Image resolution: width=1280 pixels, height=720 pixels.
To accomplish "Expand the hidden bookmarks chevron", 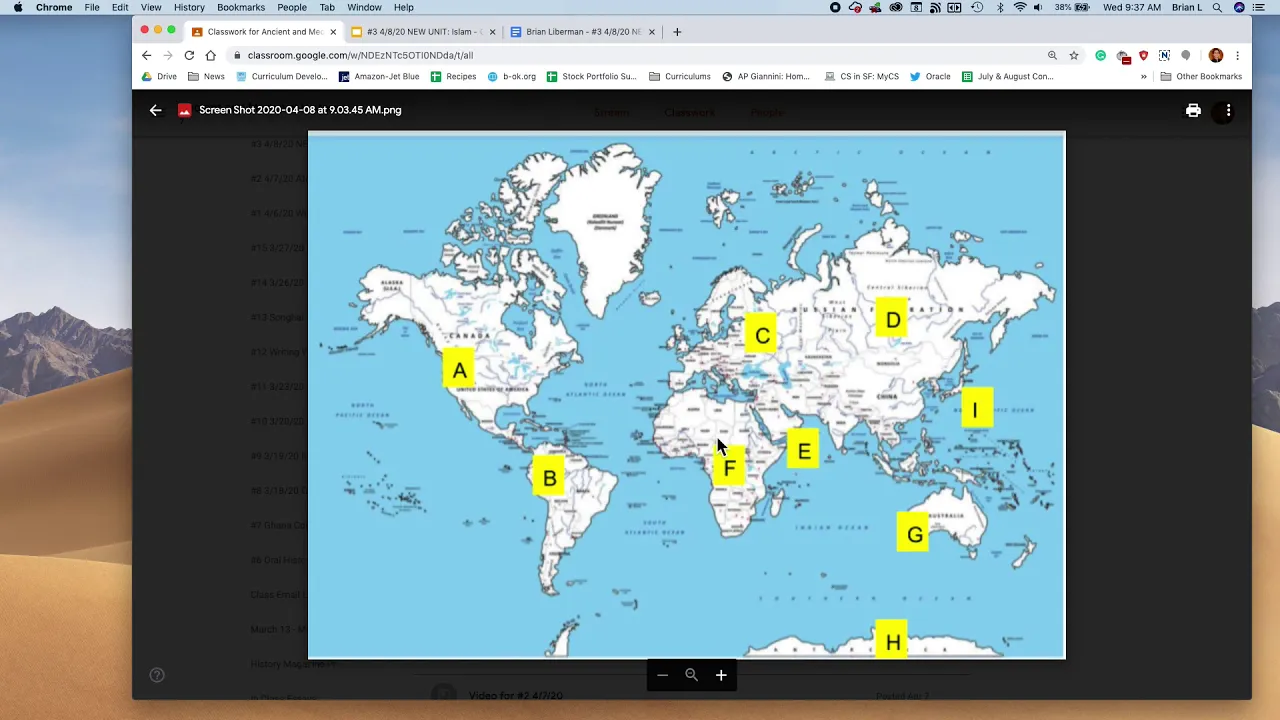I will 1144,76.
